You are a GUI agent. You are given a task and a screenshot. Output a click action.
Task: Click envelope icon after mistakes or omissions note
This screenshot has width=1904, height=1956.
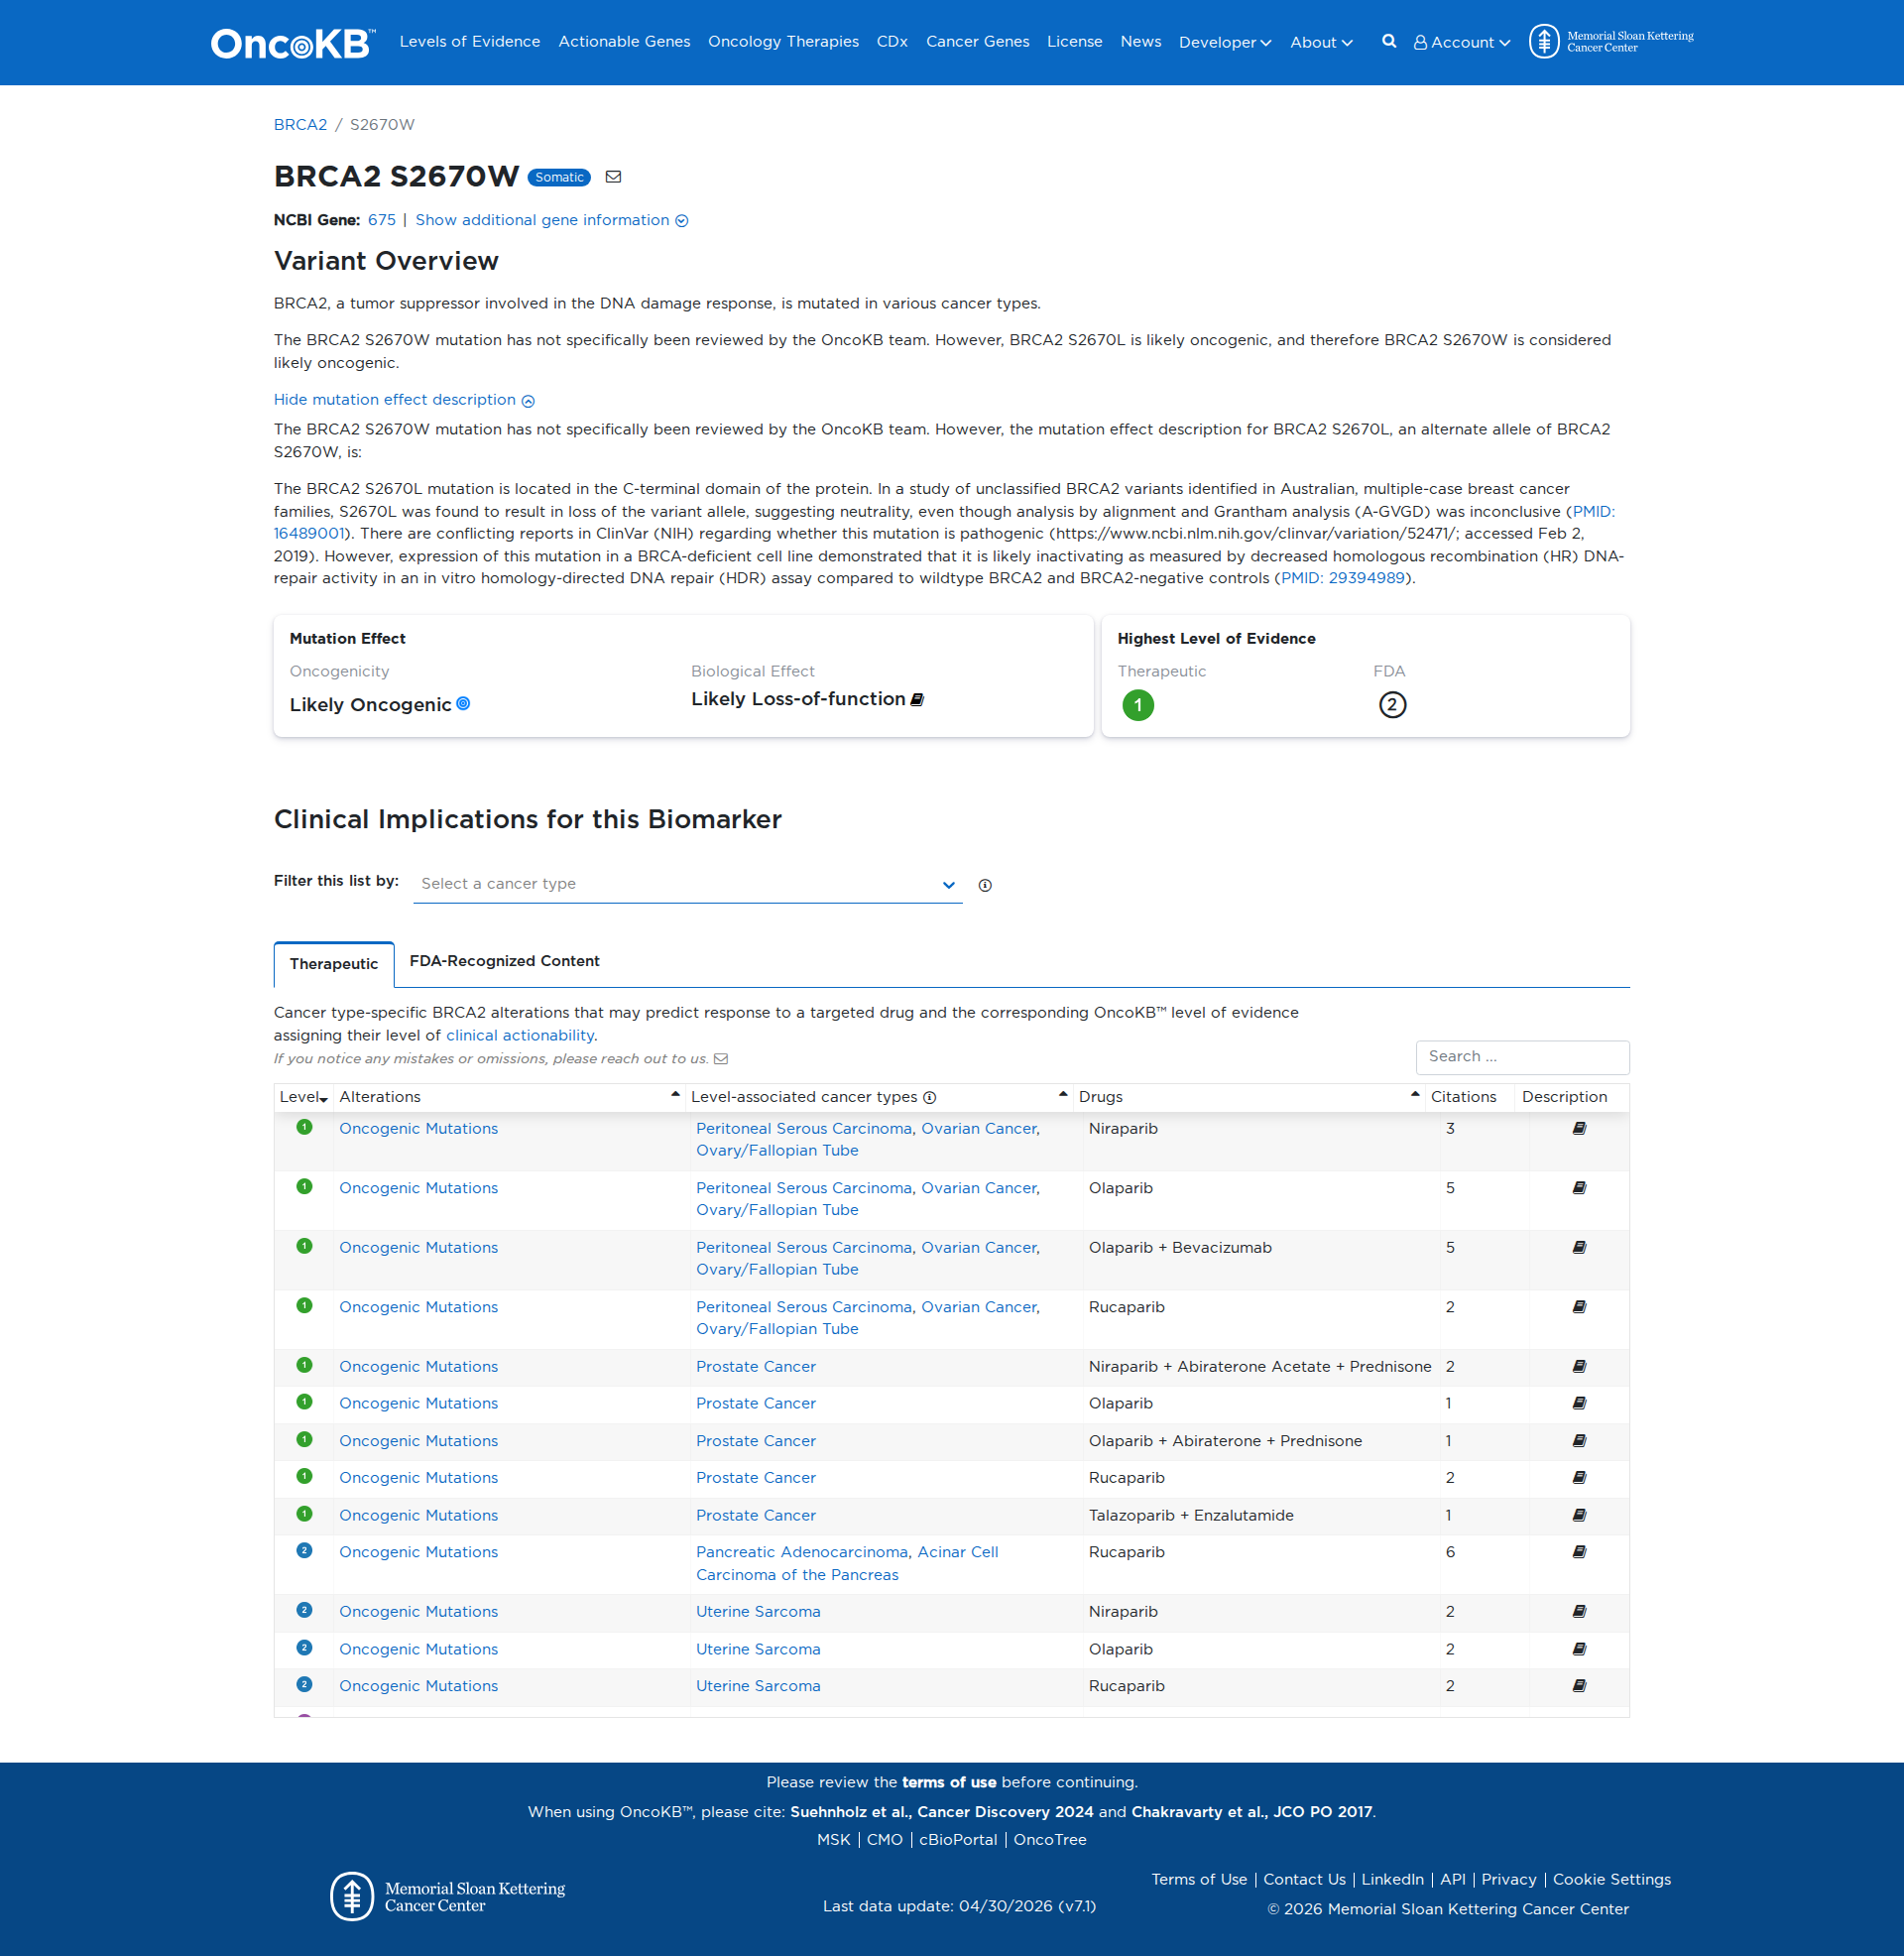721,1059
